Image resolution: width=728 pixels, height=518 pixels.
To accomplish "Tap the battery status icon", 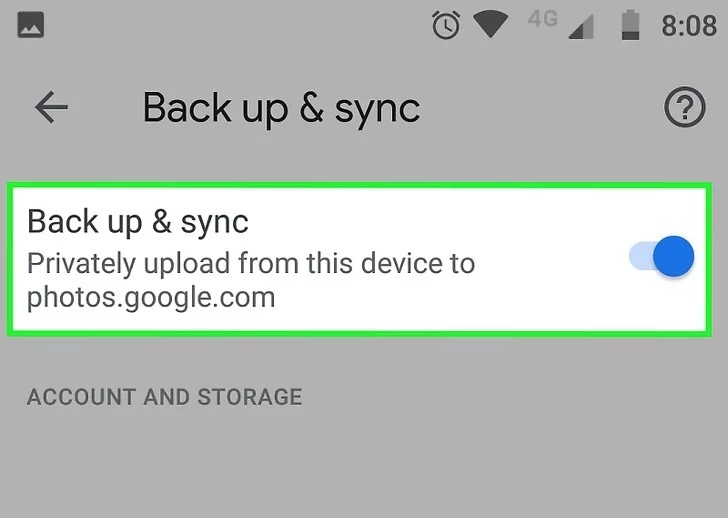I will tap(630, 26).
